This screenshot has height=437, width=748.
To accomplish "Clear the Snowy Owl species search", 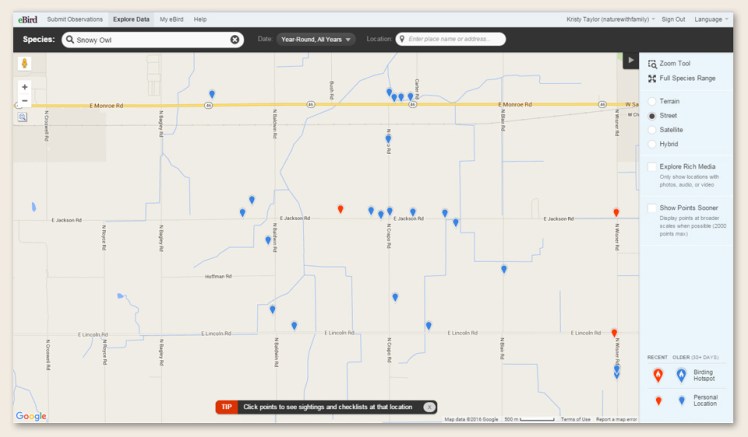I will coord(235,40).
